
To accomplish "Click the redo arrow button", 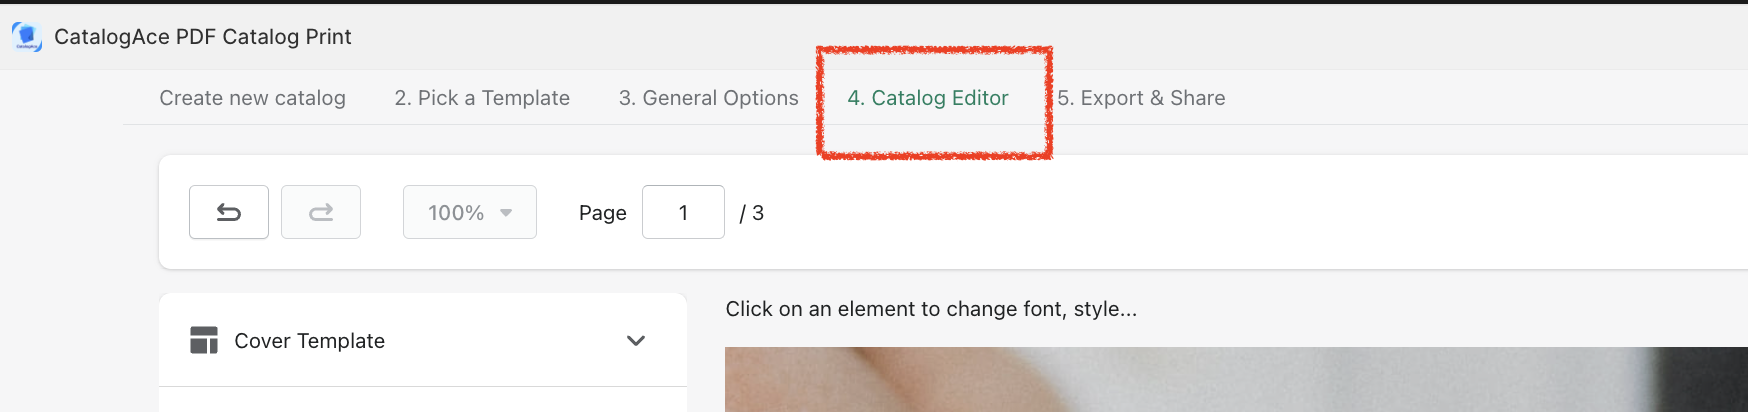I will (321, 212).
